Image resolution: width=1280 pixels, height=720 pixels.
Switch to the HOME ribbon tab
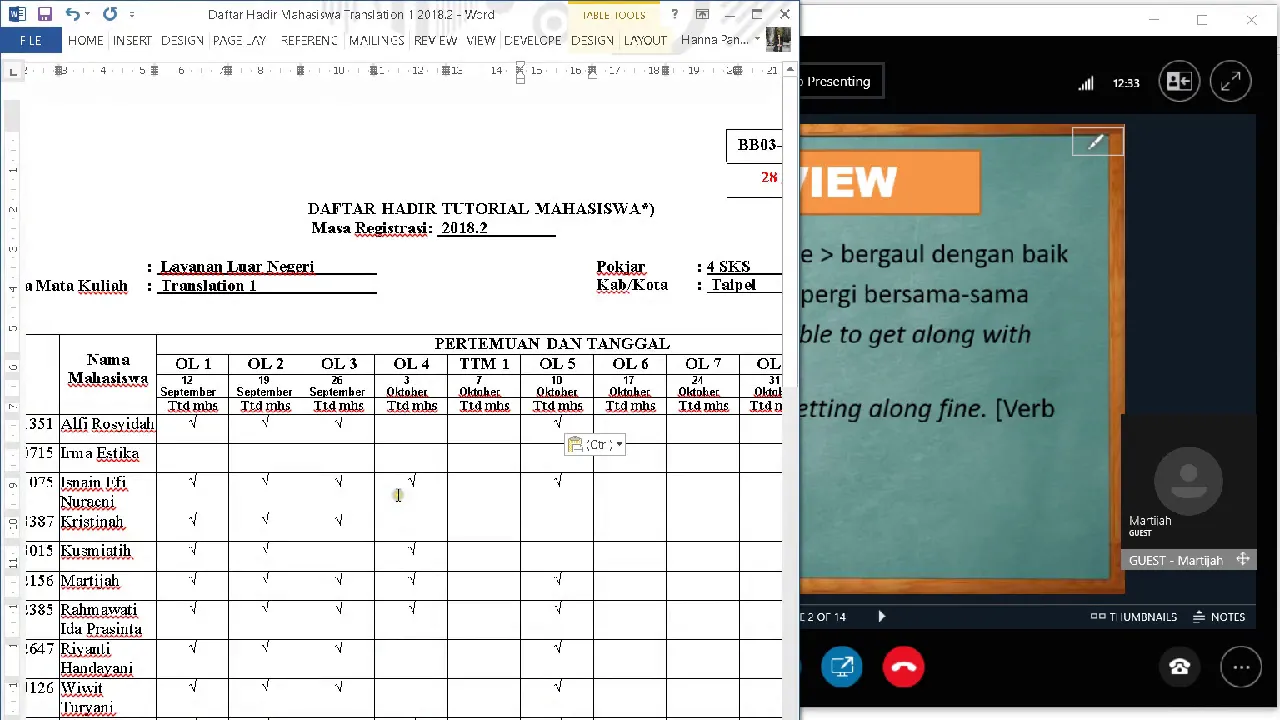pos(85,40)
